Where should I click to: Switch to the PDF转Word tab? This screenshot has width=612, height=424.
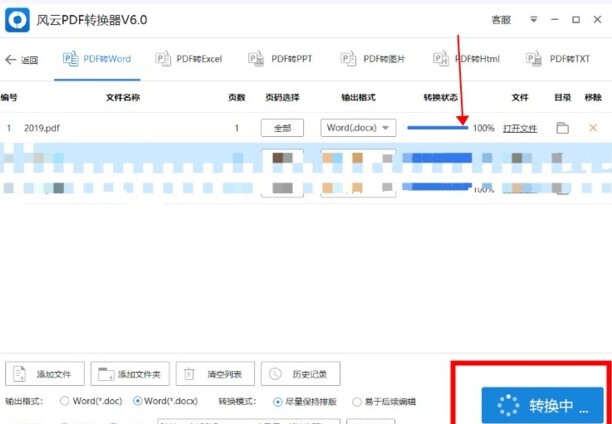click(97, 59)
